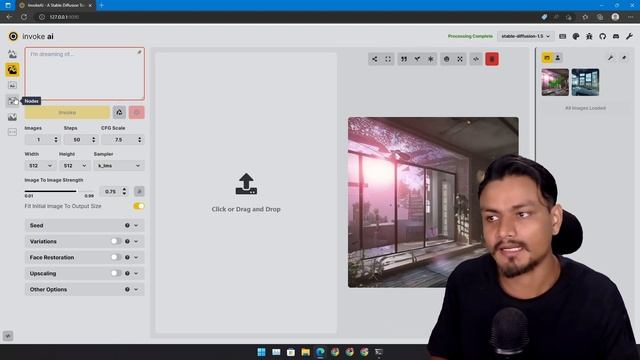Open the Sampler k_lms dropdown
Screen dimensions: 640x360
(x=119, y=166)
